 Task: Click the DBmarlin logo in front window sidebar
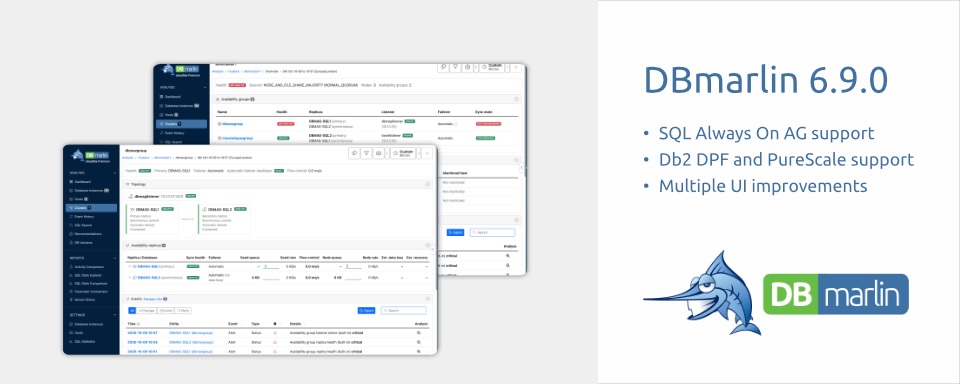point(91,156)
